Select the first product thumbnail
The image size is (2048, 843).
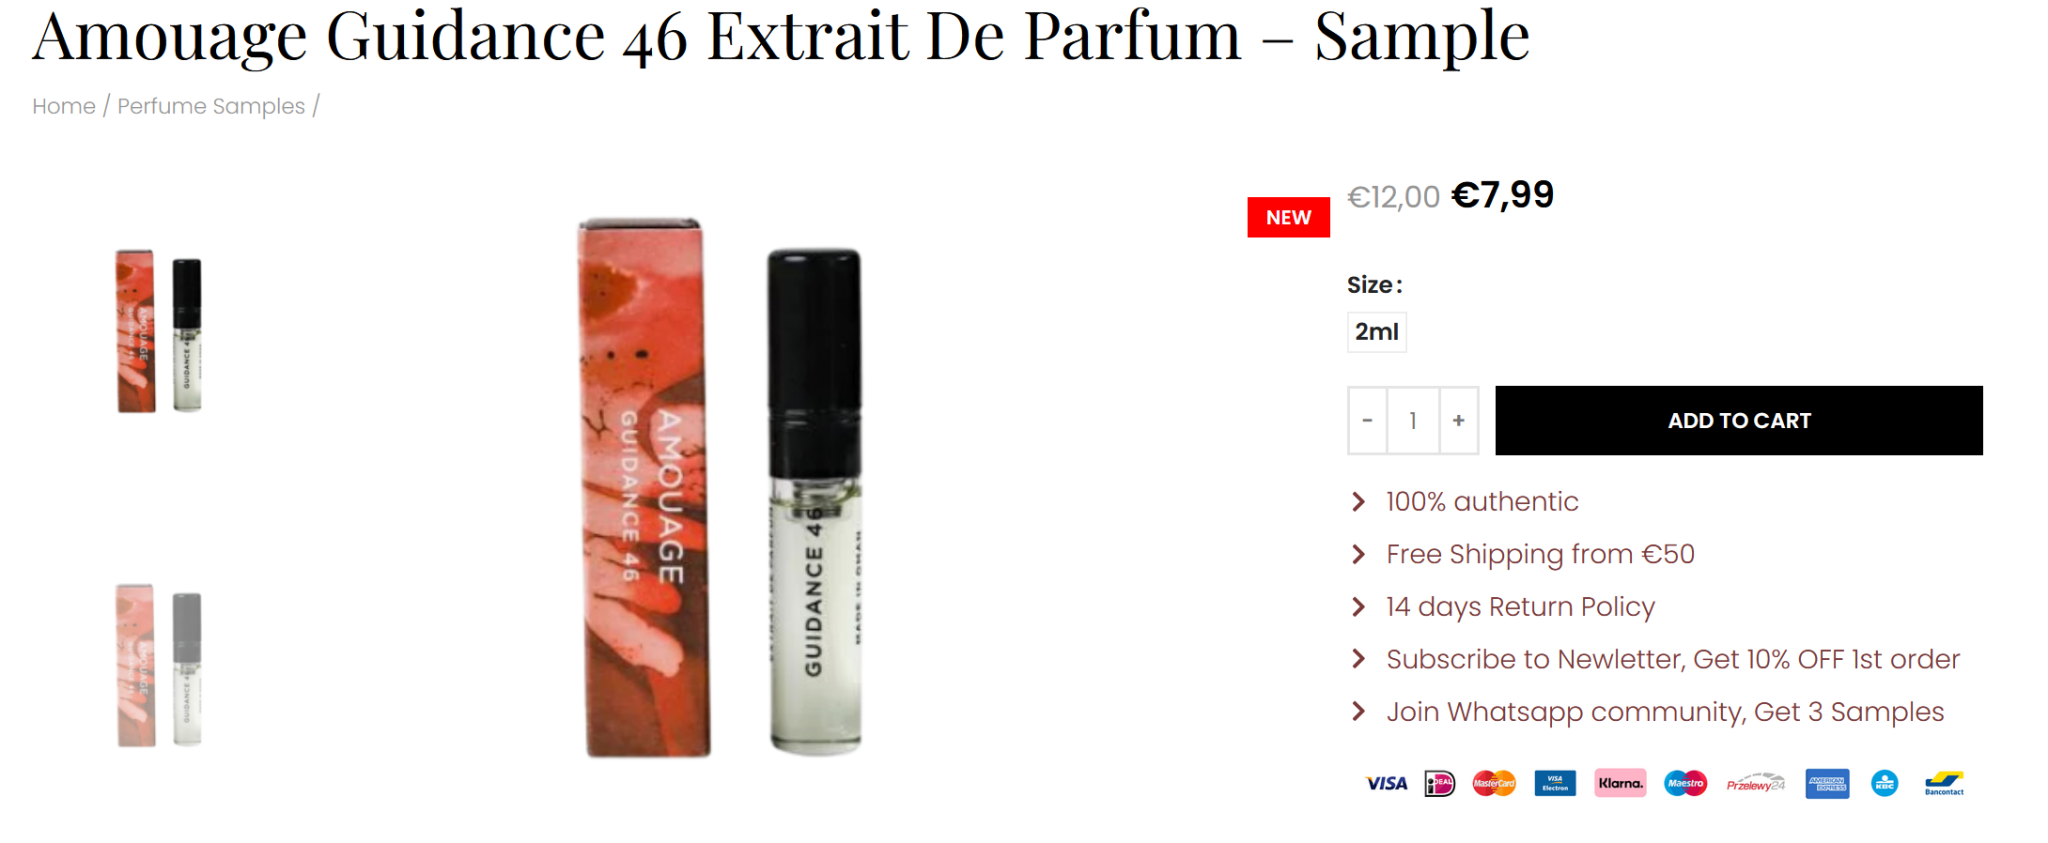click(159, 331)
